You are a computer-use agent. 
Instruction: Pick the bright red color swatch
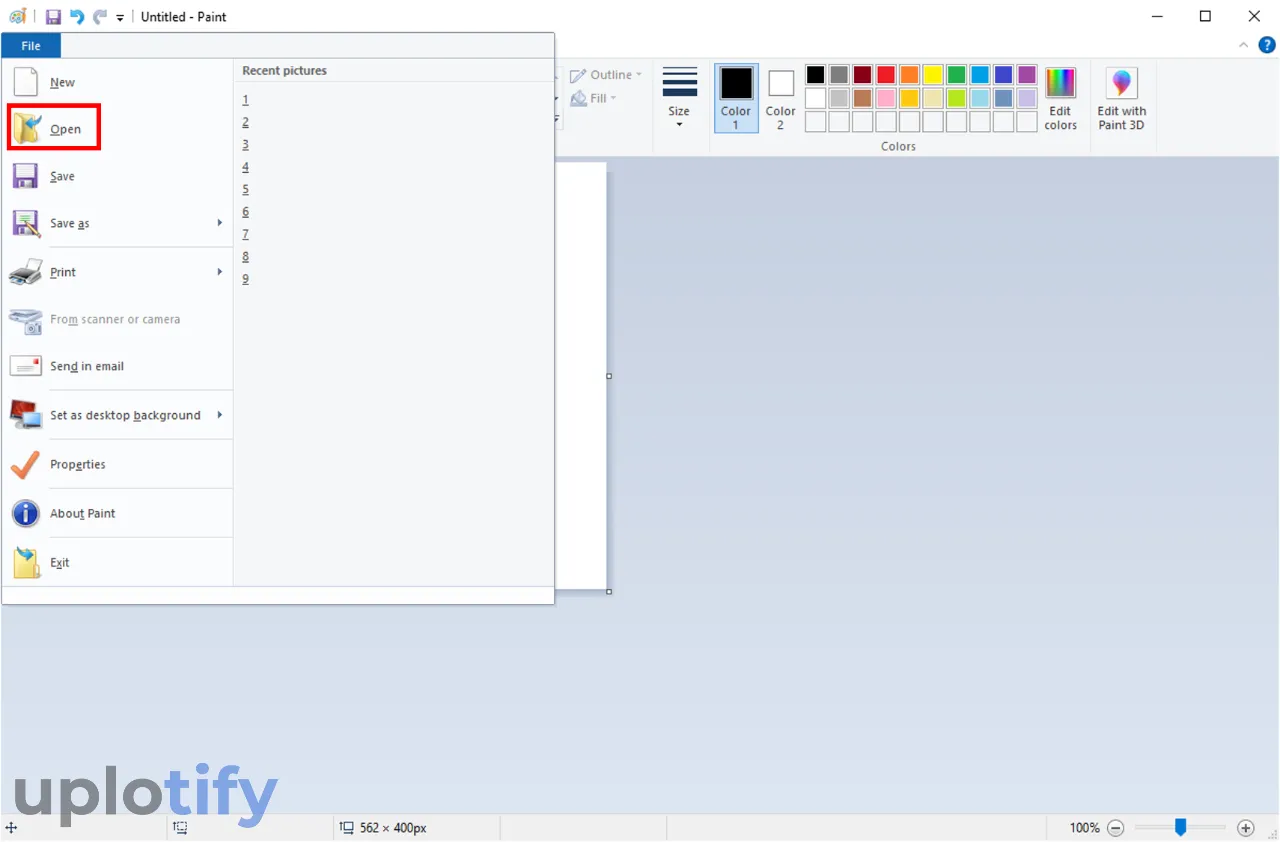point(886,75)
